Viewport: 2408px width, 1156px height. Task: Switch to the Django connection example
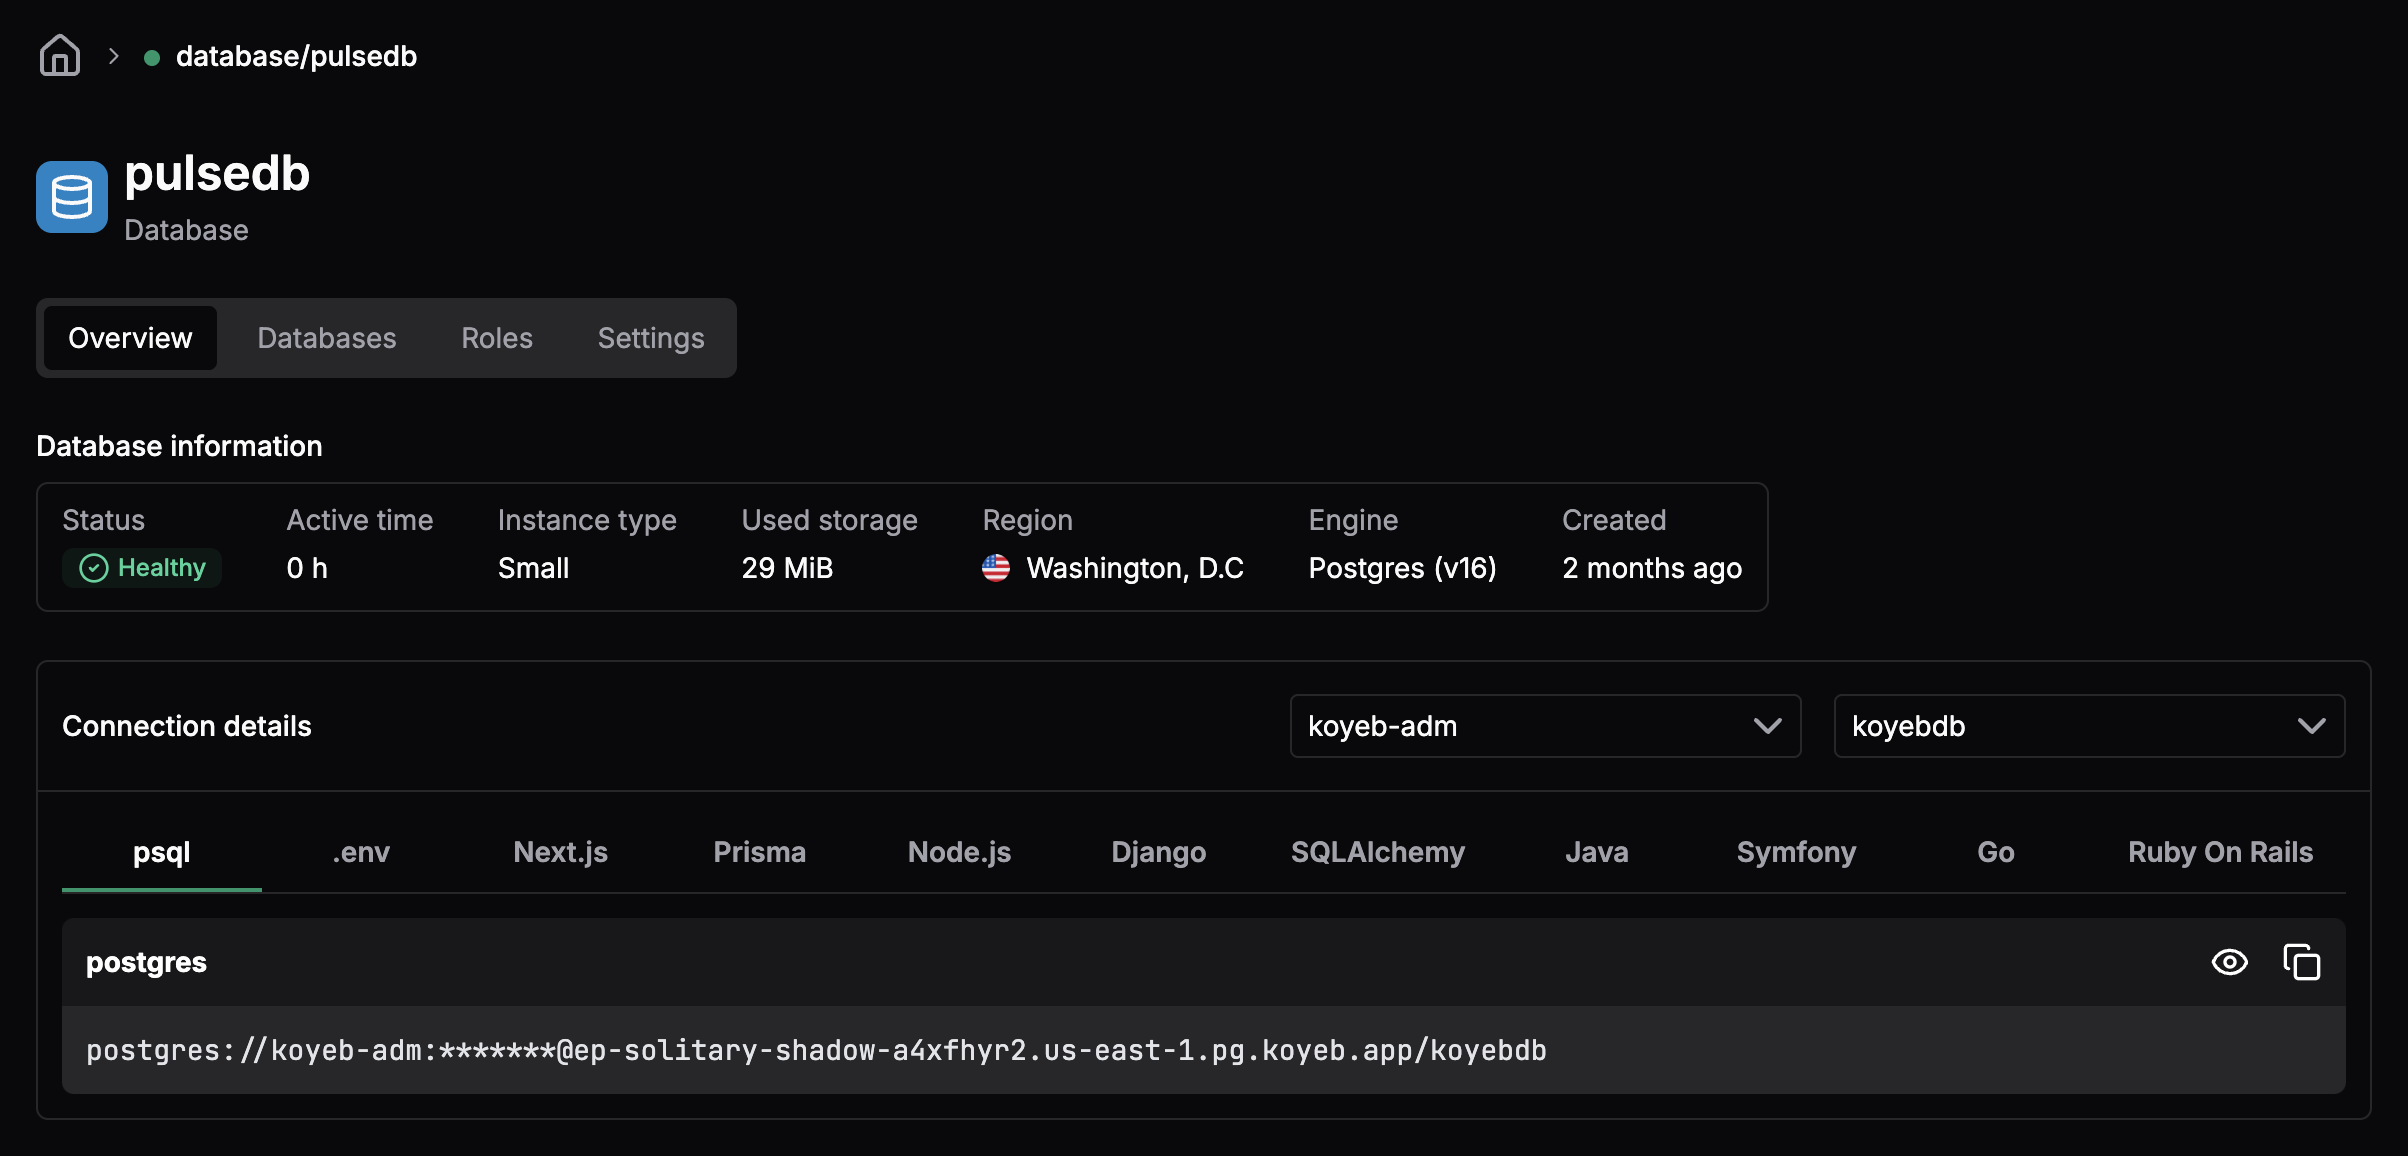tap(1158, 852)
